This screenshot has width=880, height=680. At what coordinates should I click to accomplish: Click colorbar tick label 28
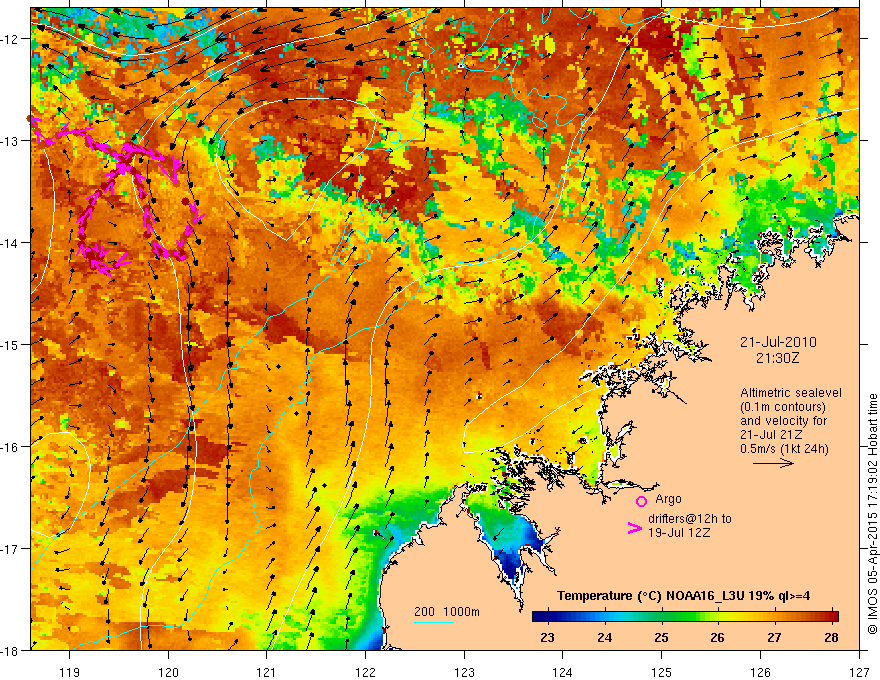point(831,637)
